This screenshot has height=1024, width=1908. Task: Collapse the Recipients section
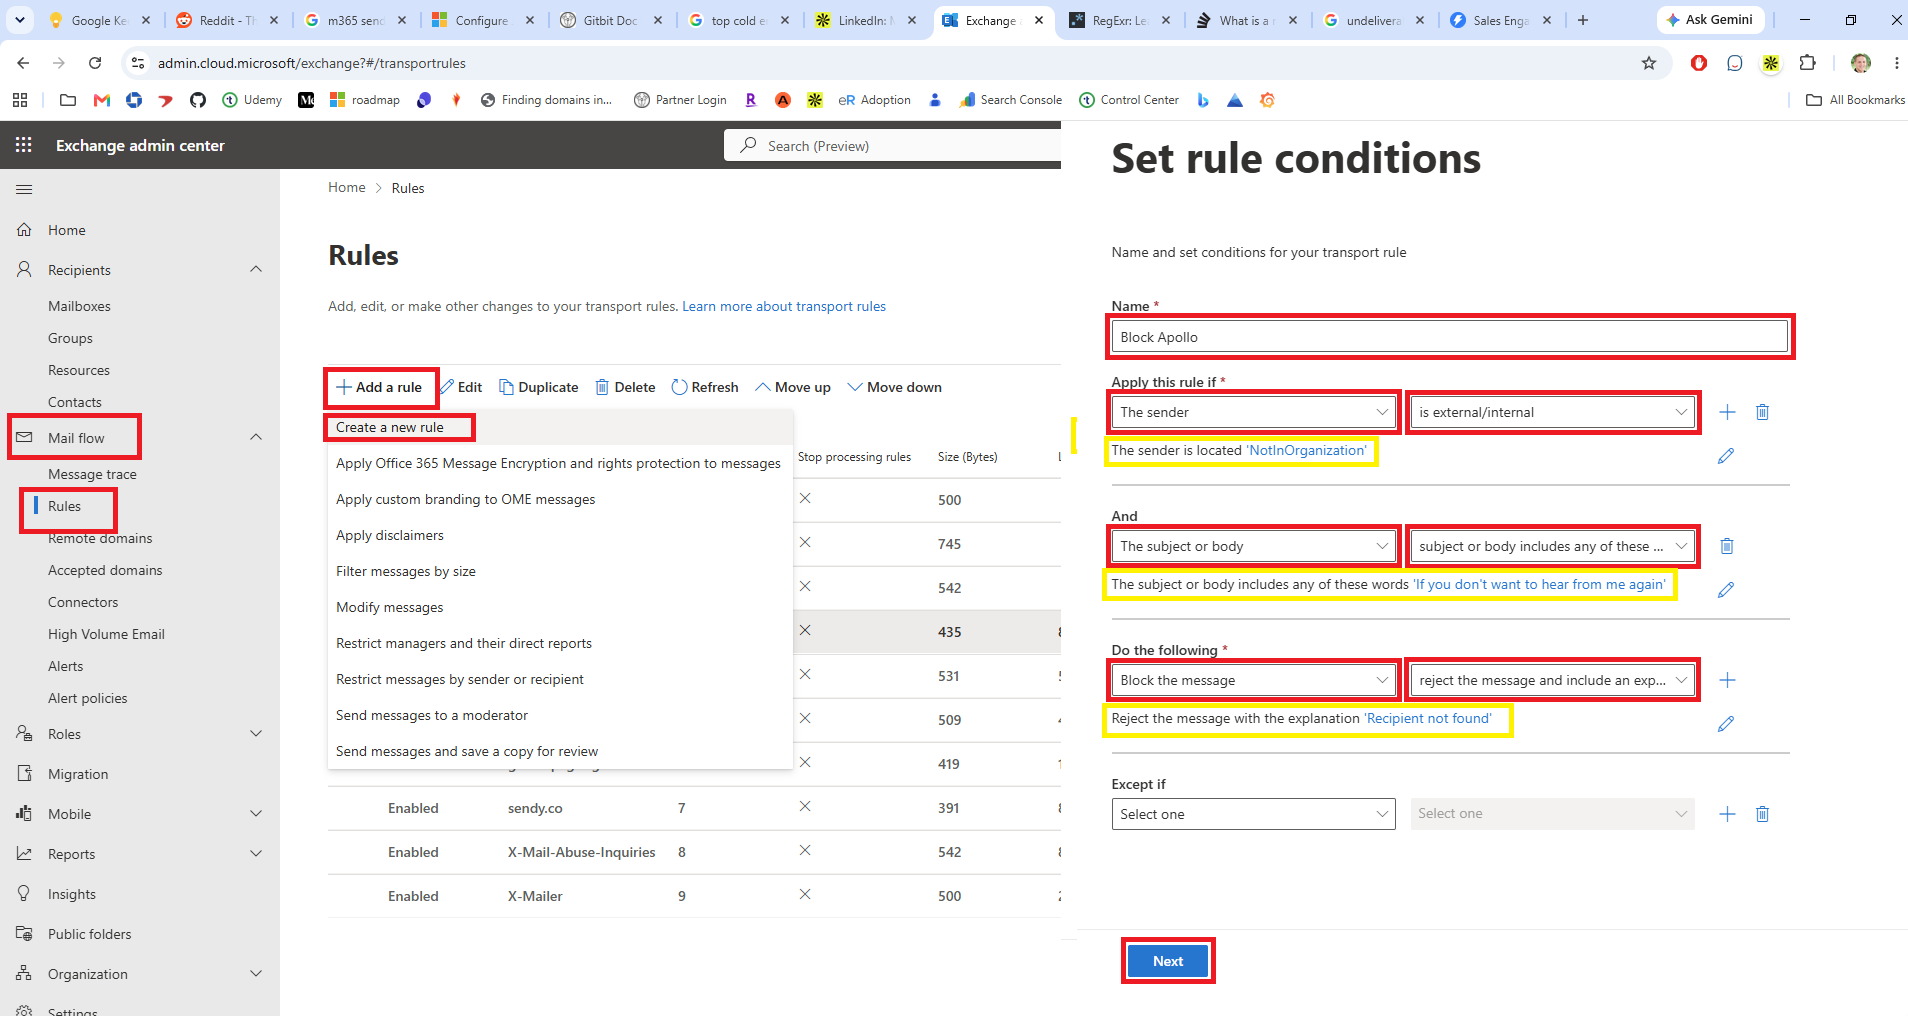(256, 269)
